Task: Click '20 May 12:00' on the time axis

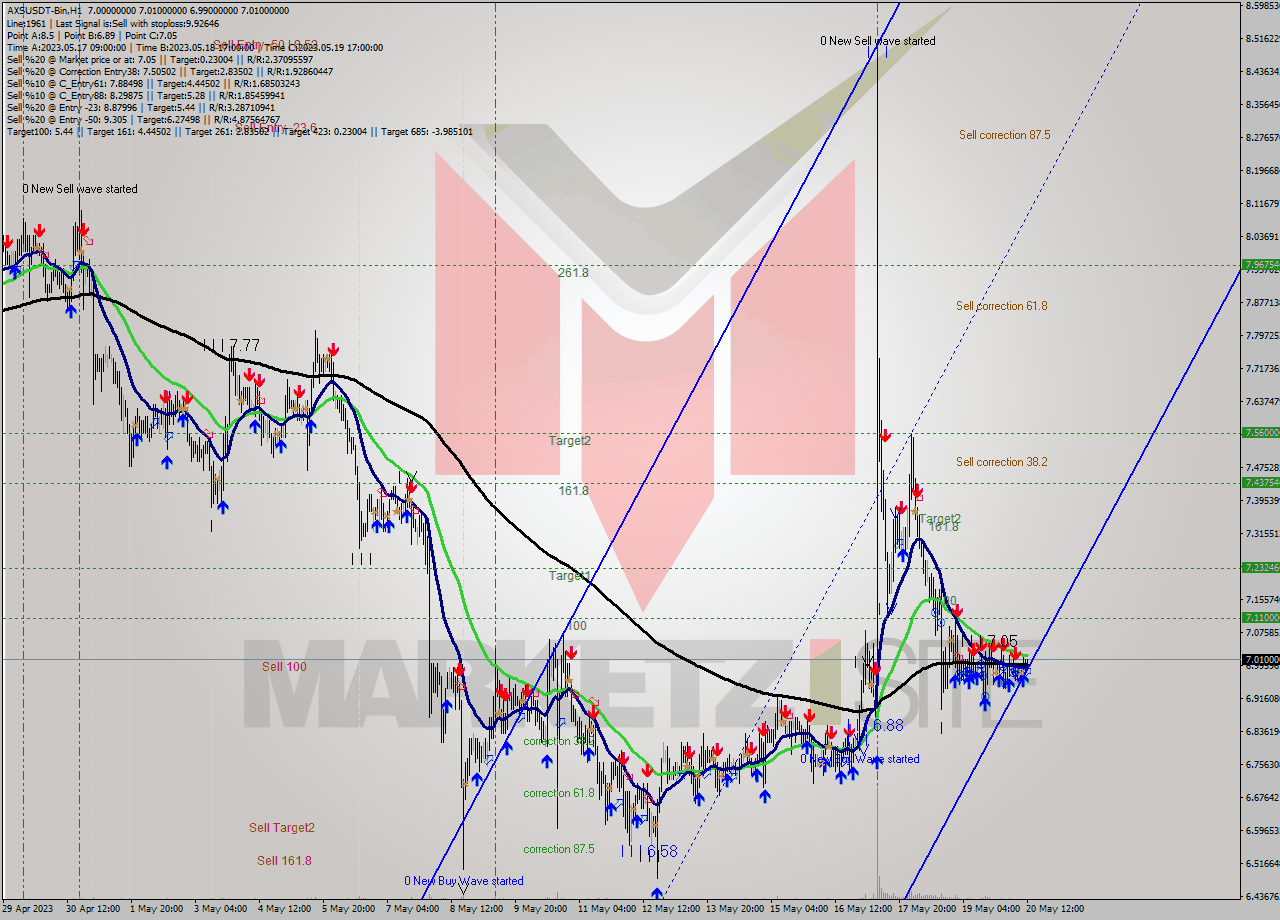Action: pyautogui.click(x=1053, y=909)
